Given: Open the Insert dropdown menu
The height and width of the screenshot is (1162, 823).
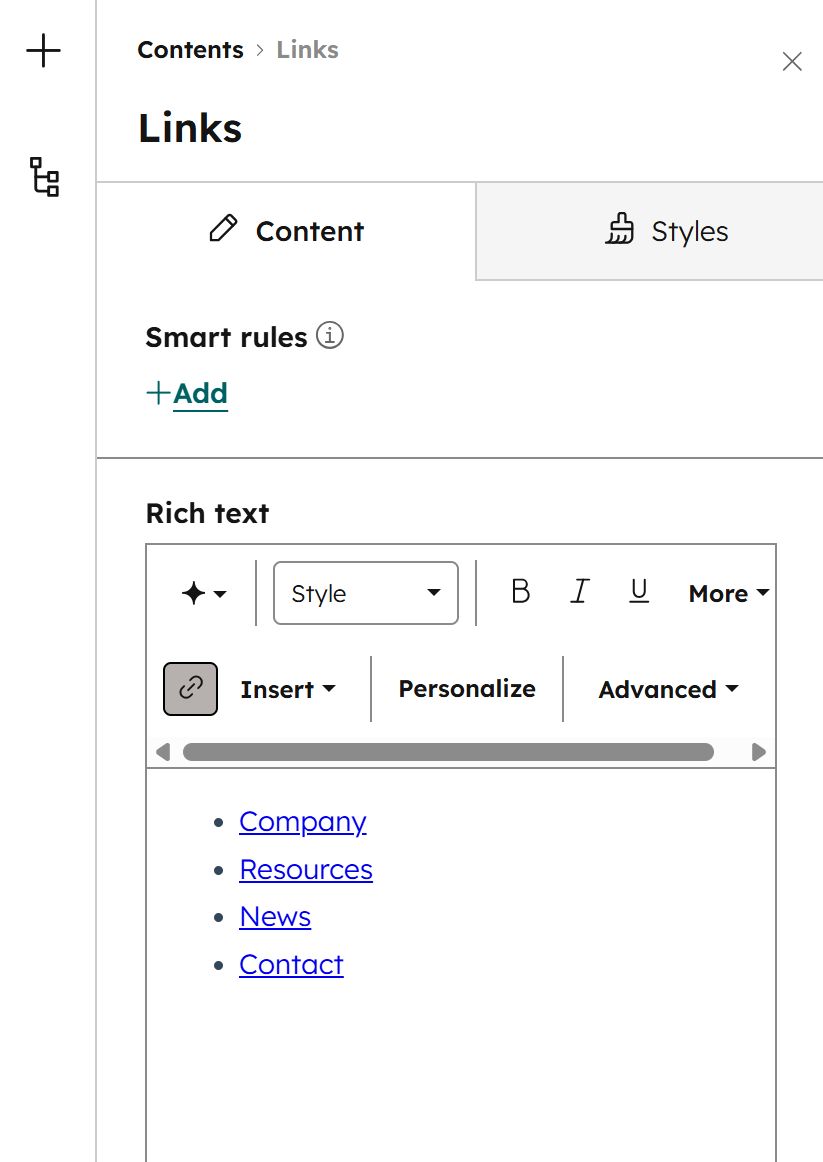Looking at the screenshot, I should (x=287, y=689).
